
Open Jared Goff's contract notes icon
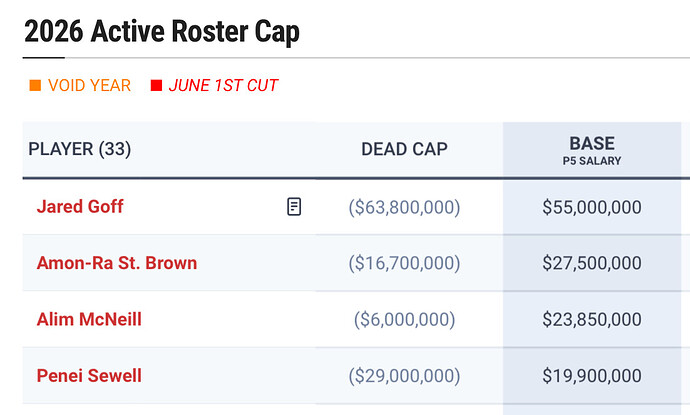coord(294,207)
